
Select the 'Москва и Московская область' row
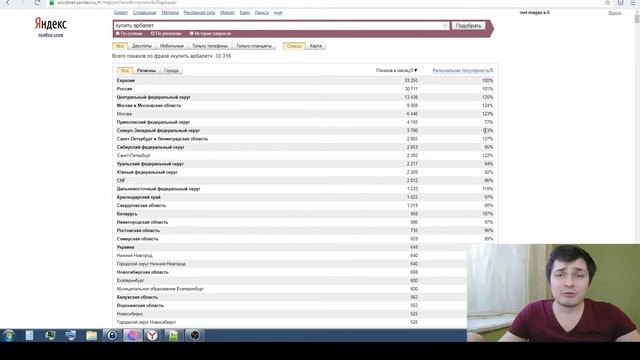(x=305, y=105)
